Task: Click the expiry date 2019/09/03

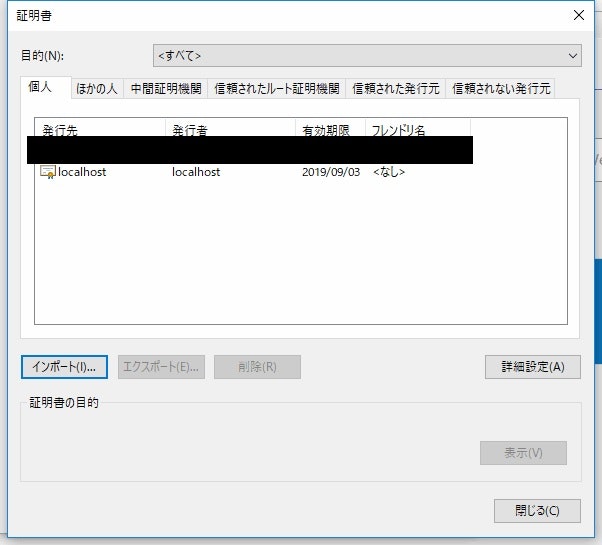Action: pyautogui.click(x=331, y=172)
